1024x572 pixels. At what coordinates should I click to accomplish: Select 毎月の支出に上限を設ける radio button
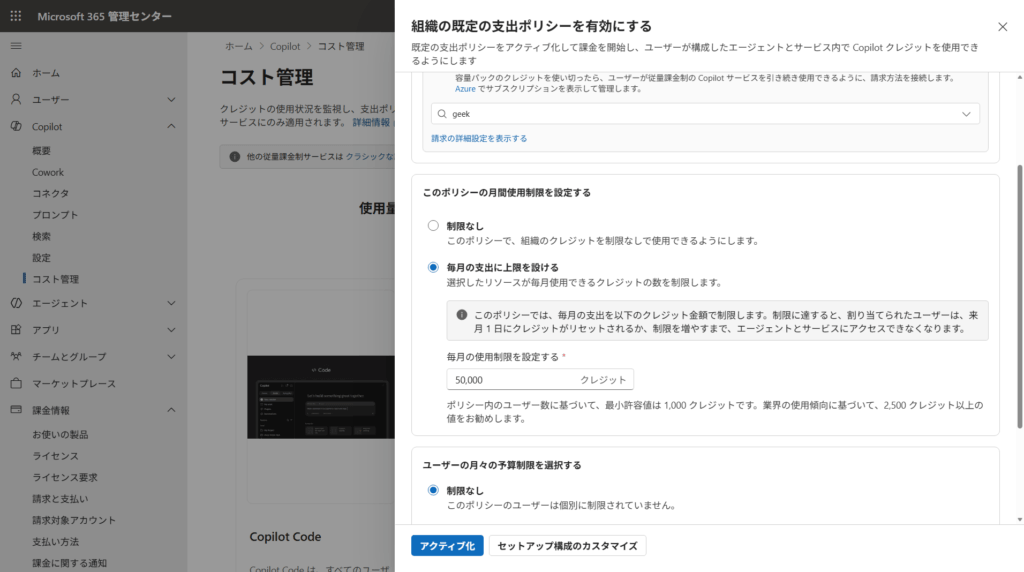click(433, 267)
